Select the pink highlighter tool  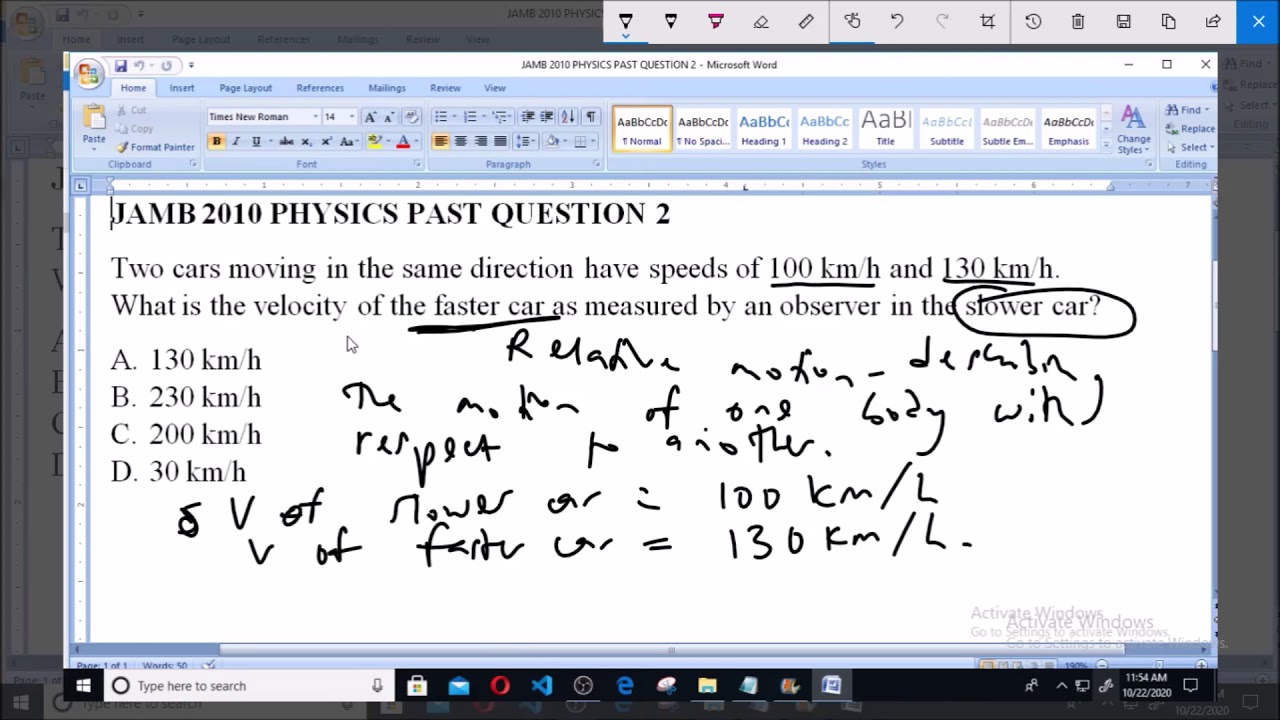tap(716, 21)
